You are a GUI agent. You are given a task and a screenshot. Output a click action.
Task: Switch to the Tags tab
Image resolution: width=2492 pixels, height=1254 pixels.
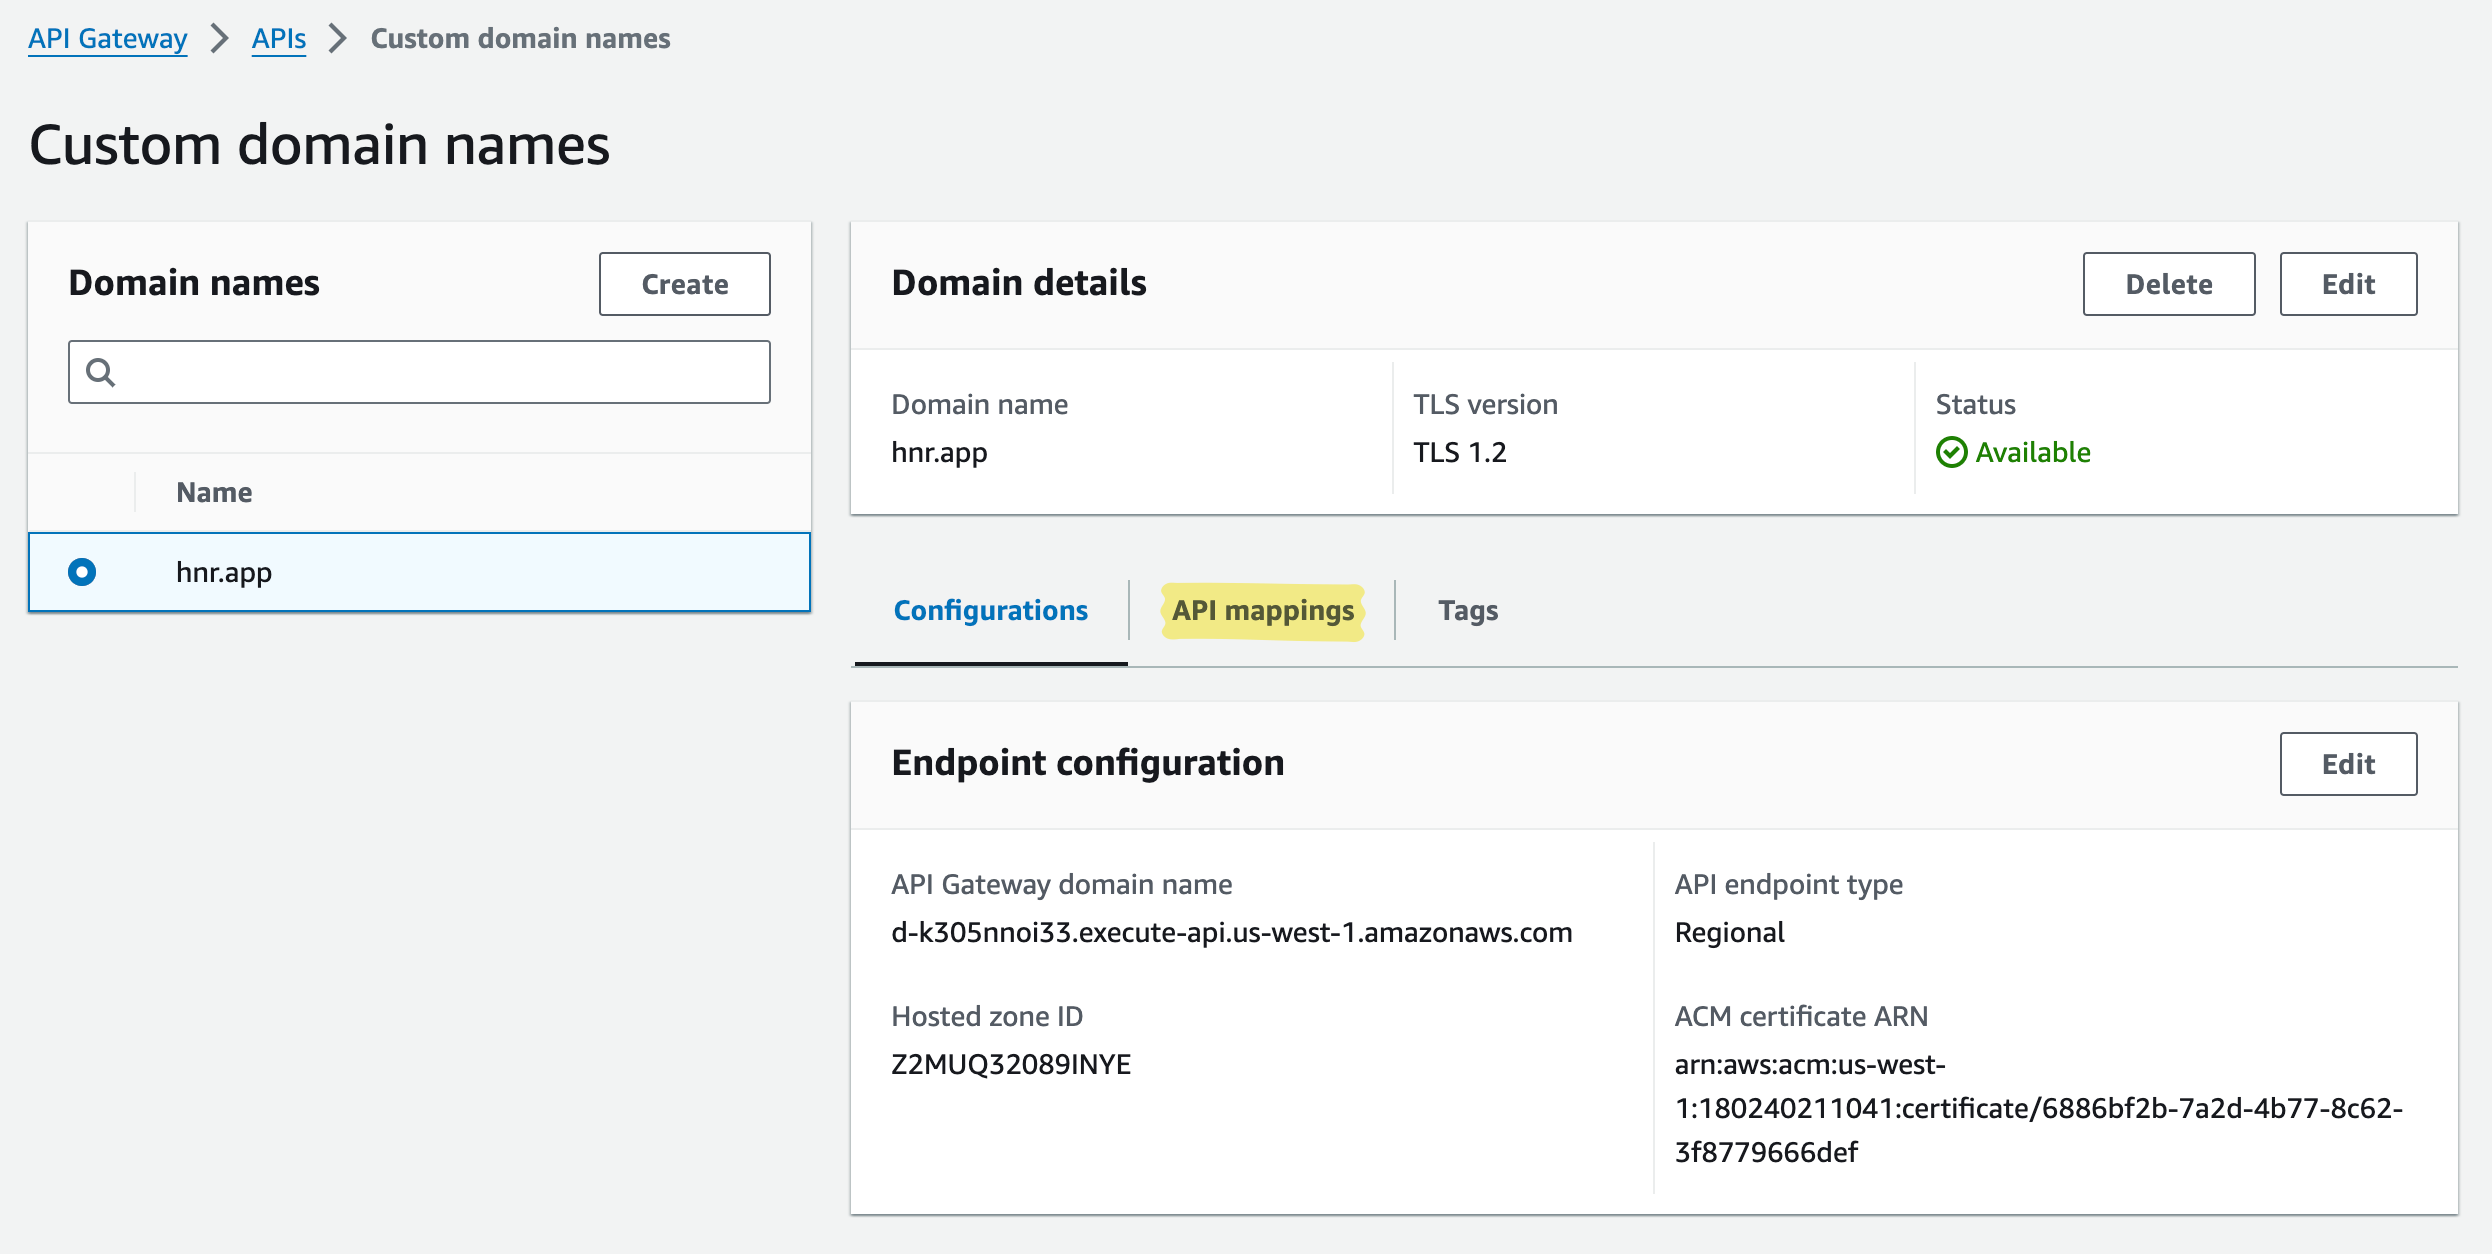coord(1468,610)
